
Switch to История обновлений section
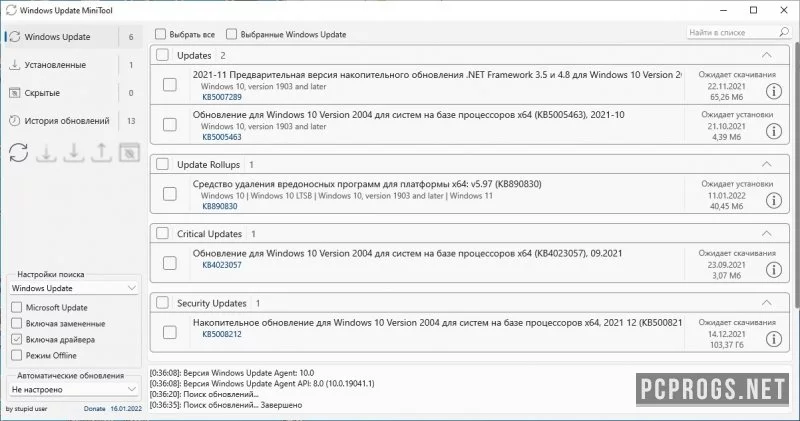(x=74, y=121)
